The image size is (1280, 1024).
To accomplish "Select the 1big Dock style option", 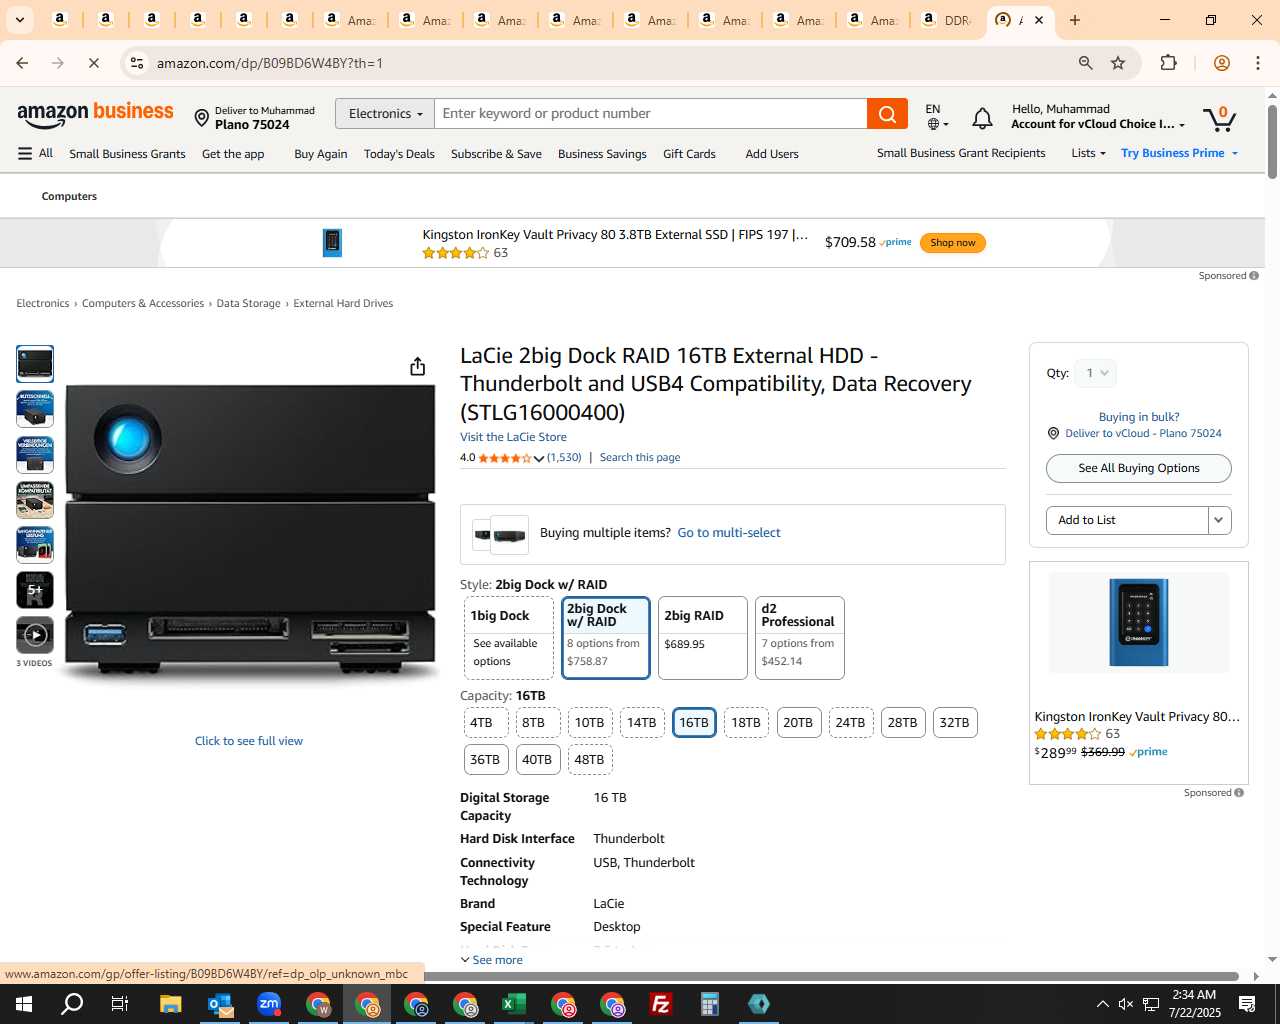I will click(x=508, y=638).
